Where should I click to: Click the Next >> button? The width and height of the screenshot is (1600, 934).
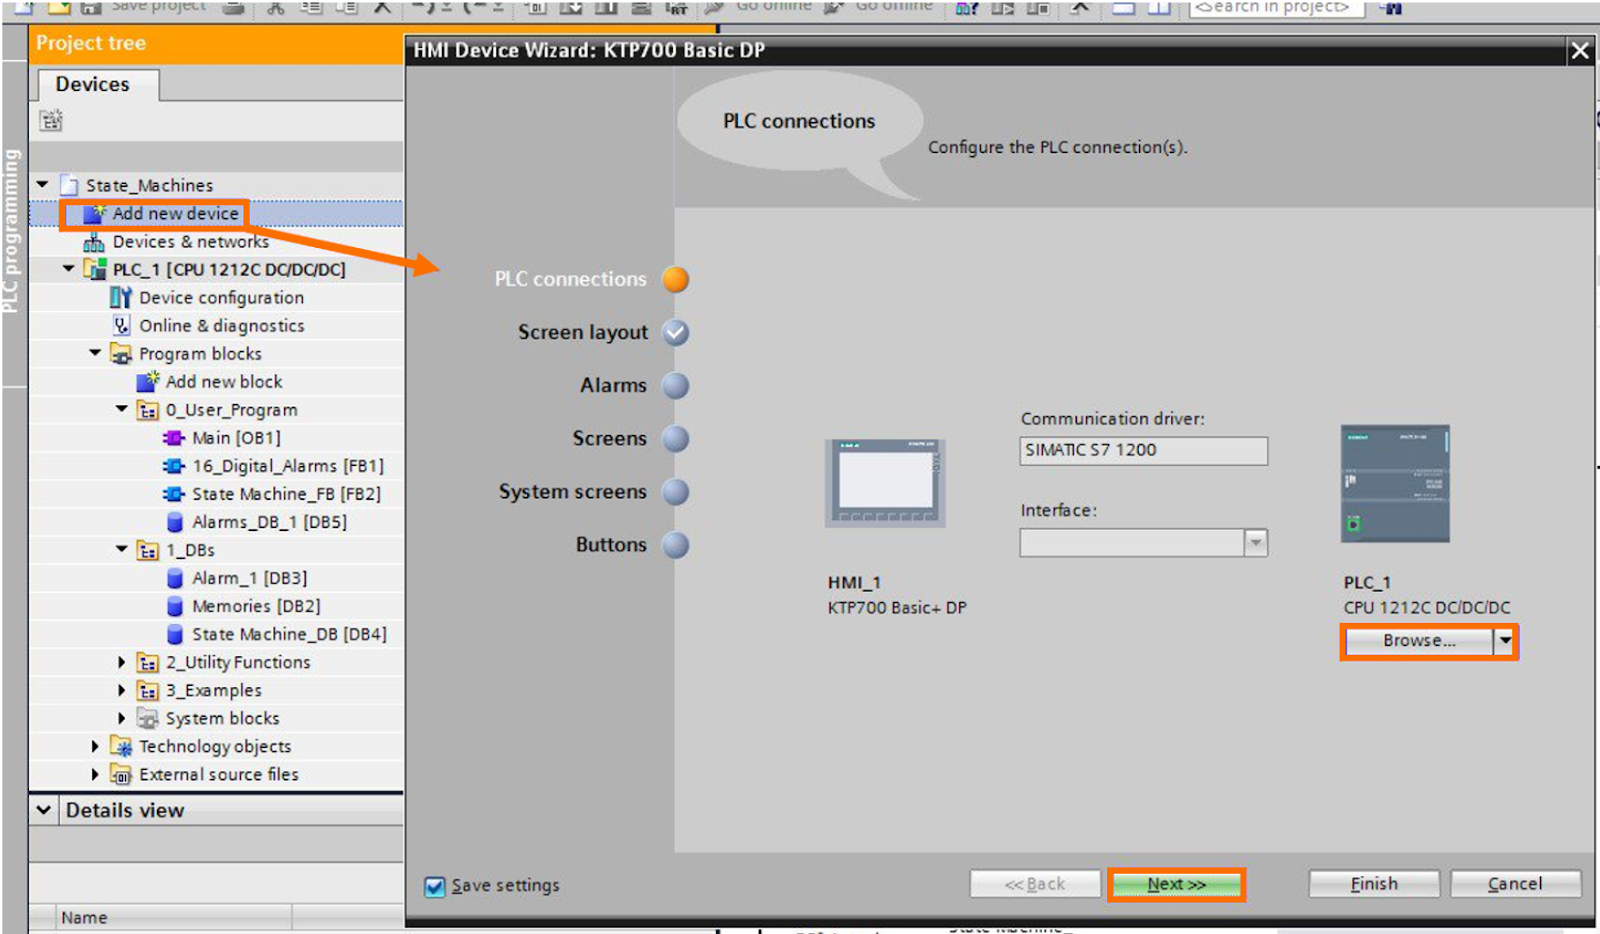(x=1176, y=885)
